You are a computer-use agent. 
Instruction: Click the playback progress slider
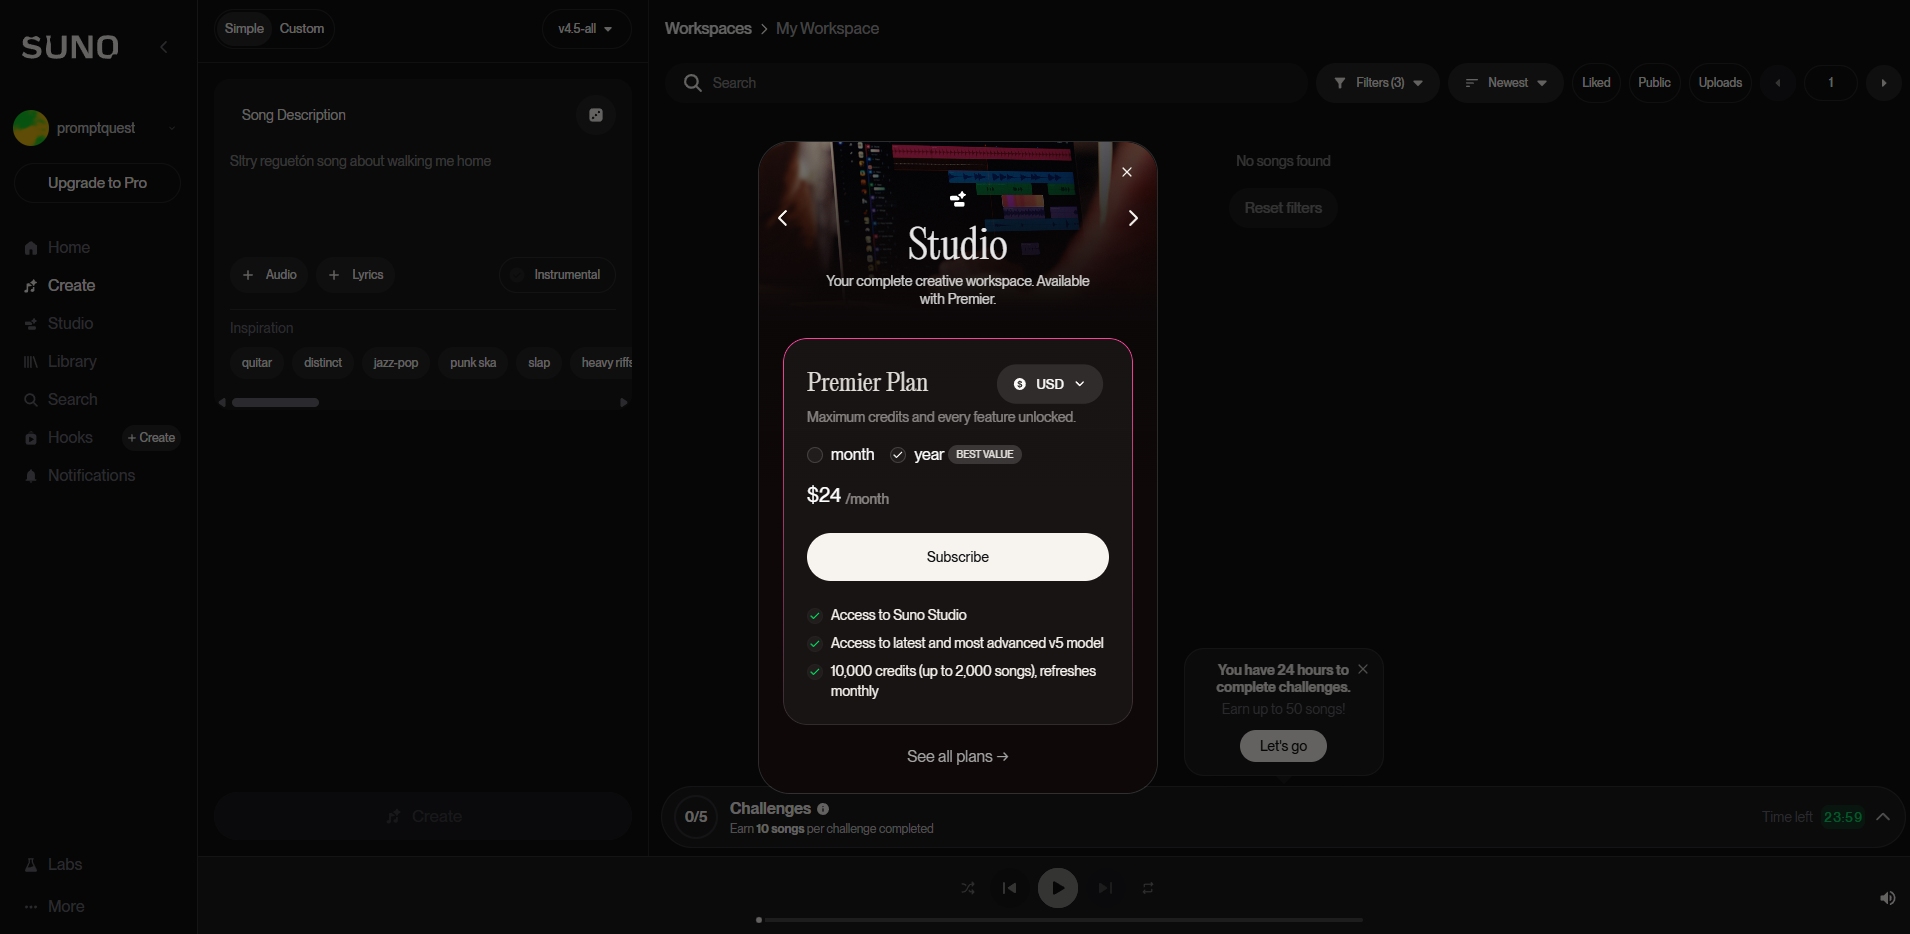click(1060, 919)
